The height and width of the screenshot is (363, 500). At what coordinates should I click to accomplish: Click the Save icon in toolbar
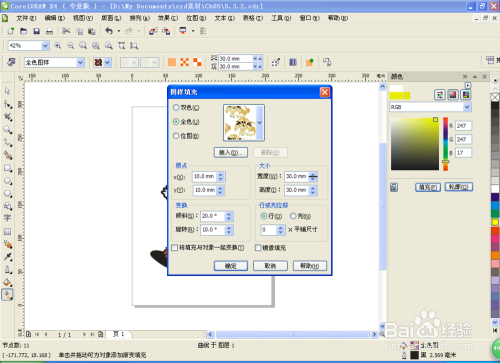[36, 31]
